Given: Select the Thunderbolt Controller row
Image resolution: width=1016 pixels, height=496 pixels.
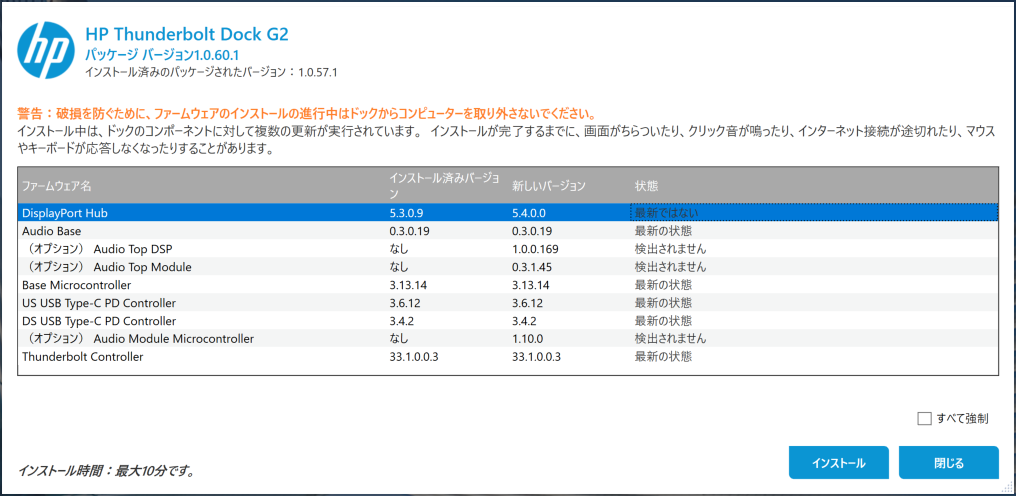Looking at the screenshot, I should pyautogui.click(x=507, y=357).
